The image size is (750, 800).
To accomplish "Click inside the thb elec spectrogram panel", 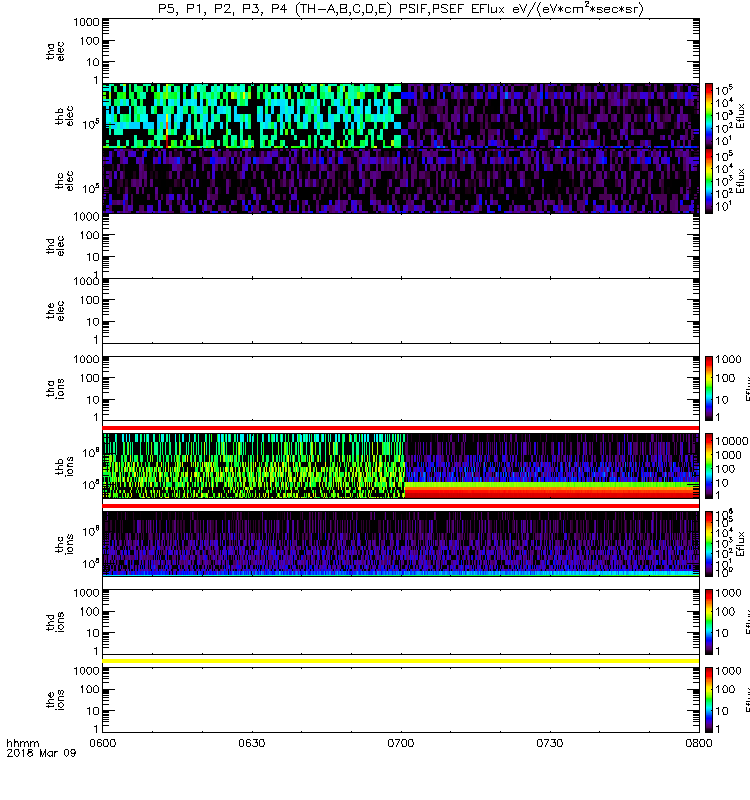I will [x=401, y=116].
